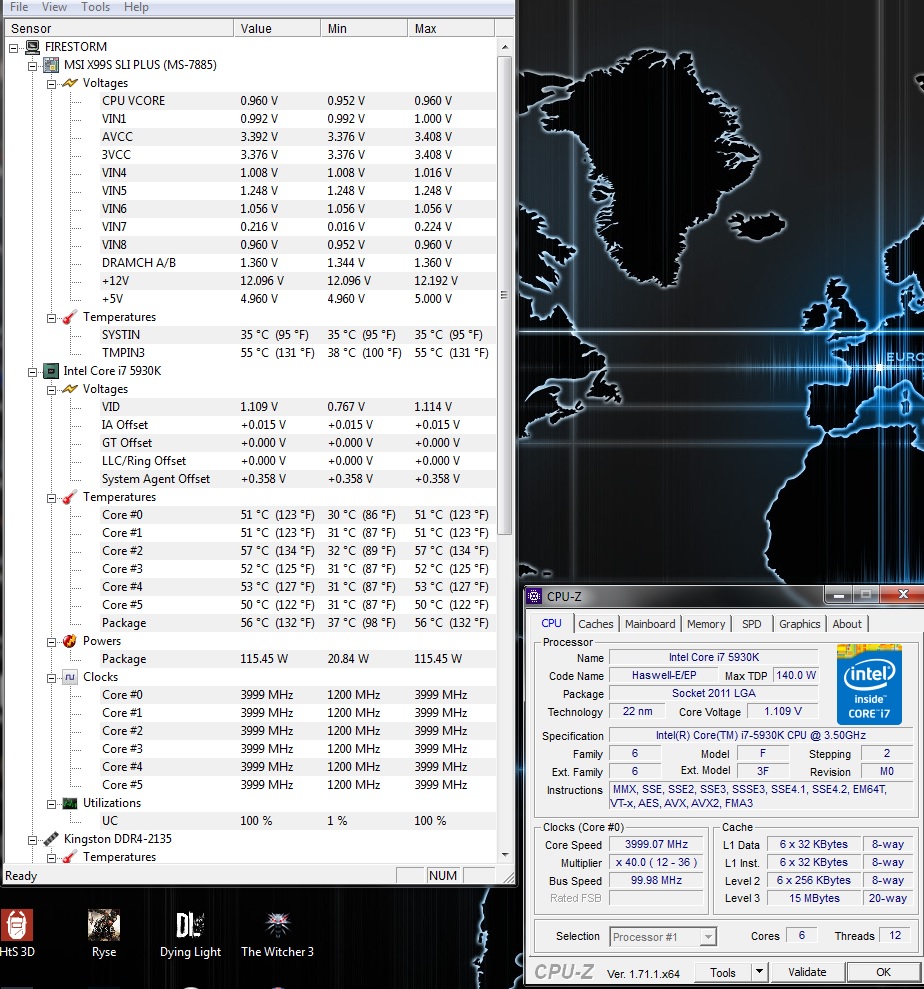Open the Help menu

pos(136,7)
